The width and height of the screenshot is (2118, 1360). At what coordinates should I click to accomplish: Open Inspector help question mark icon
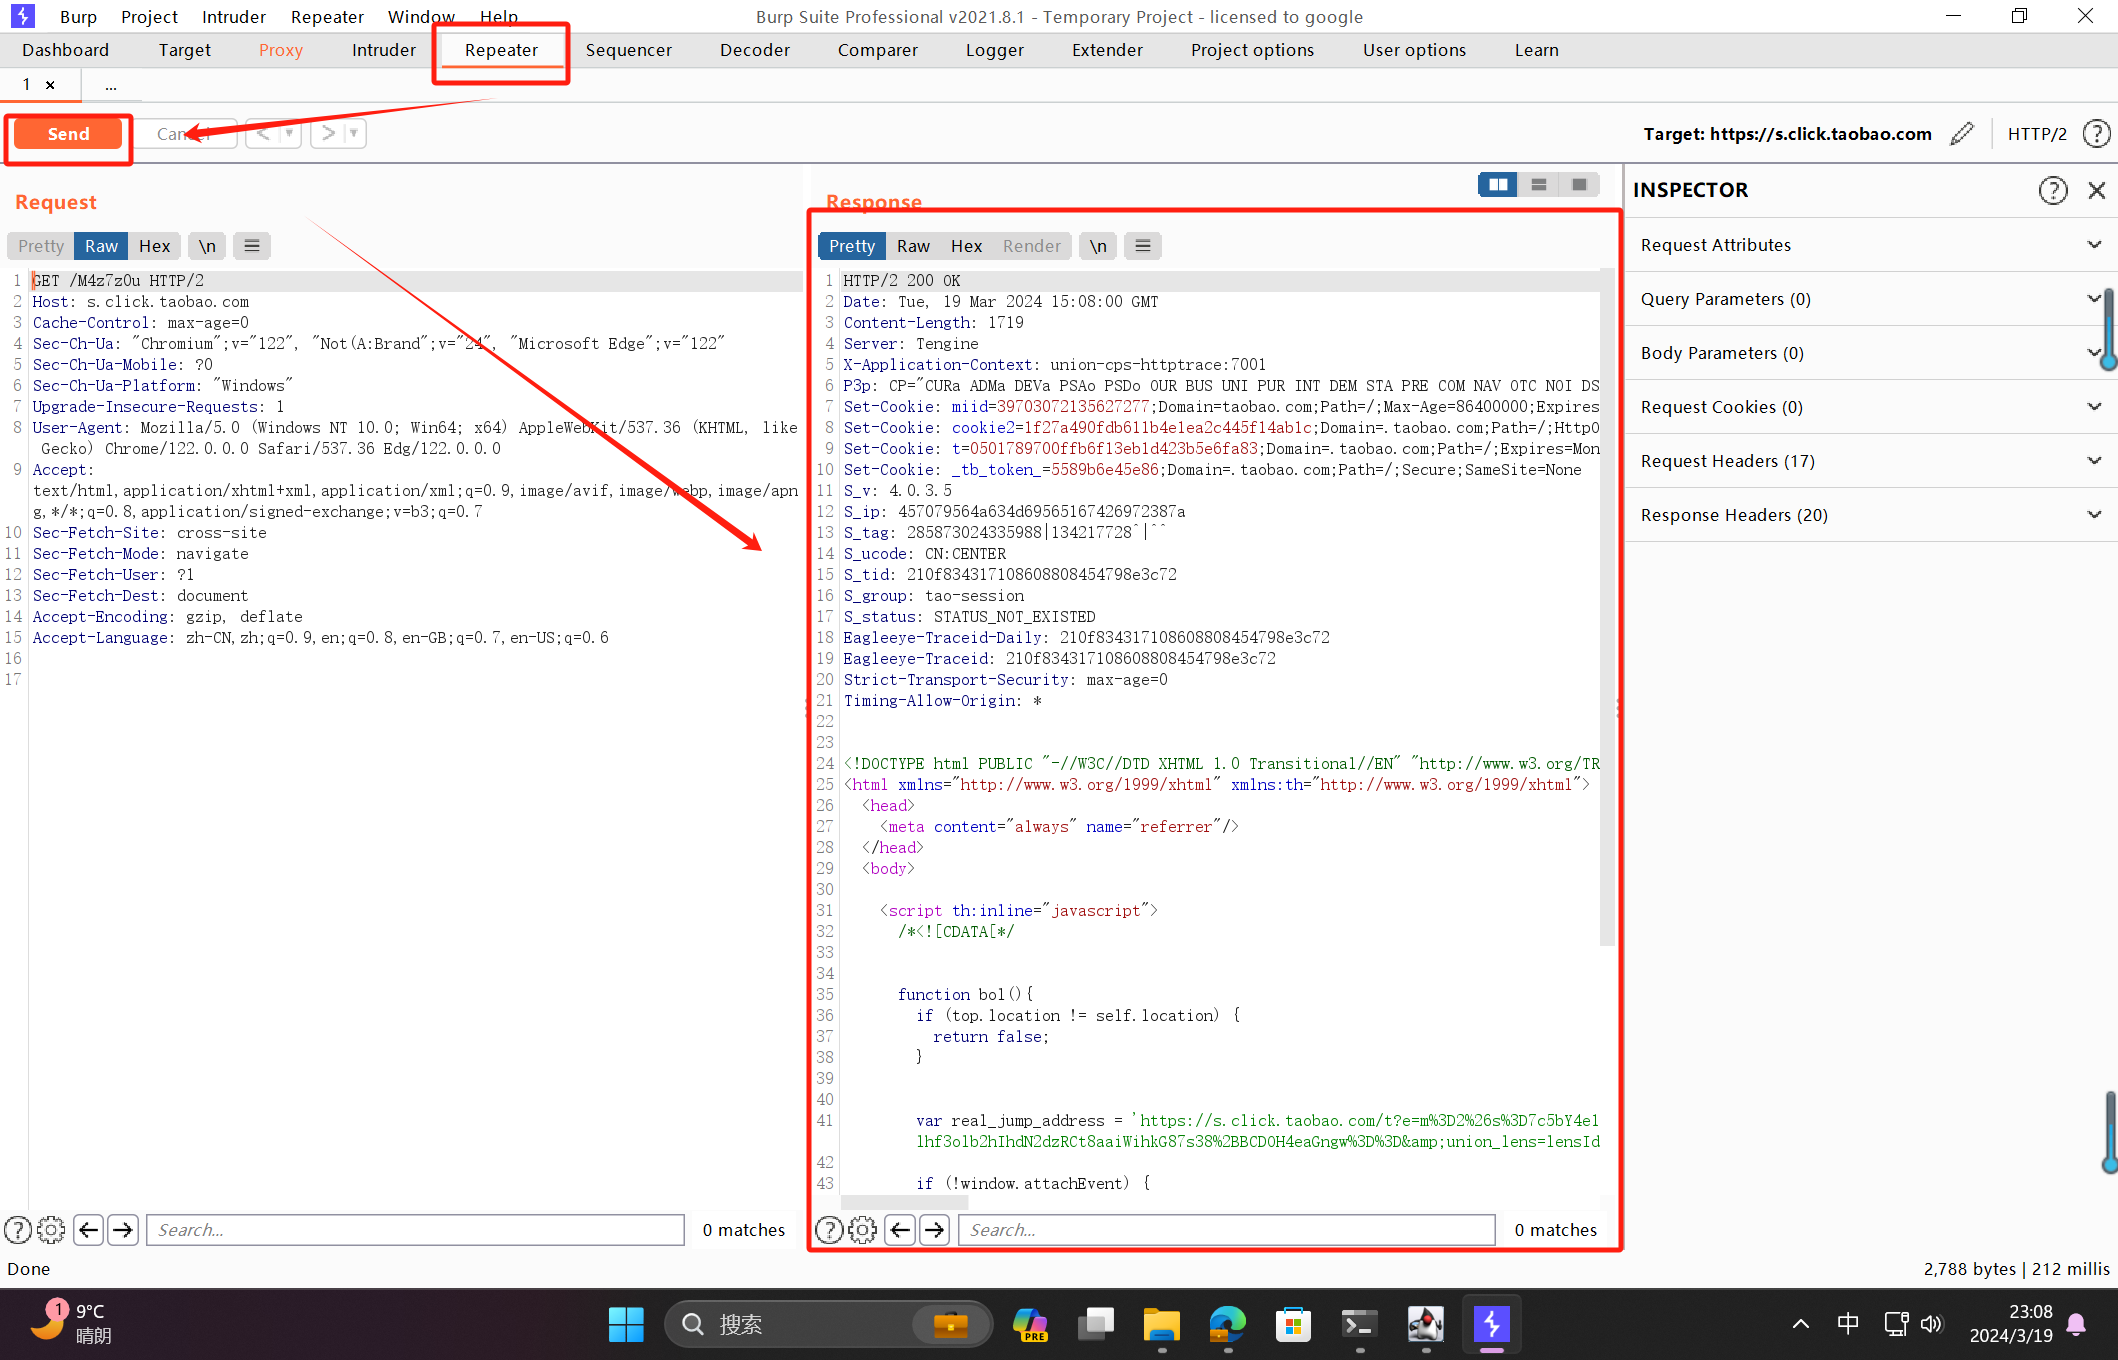tap(2052, 190)
